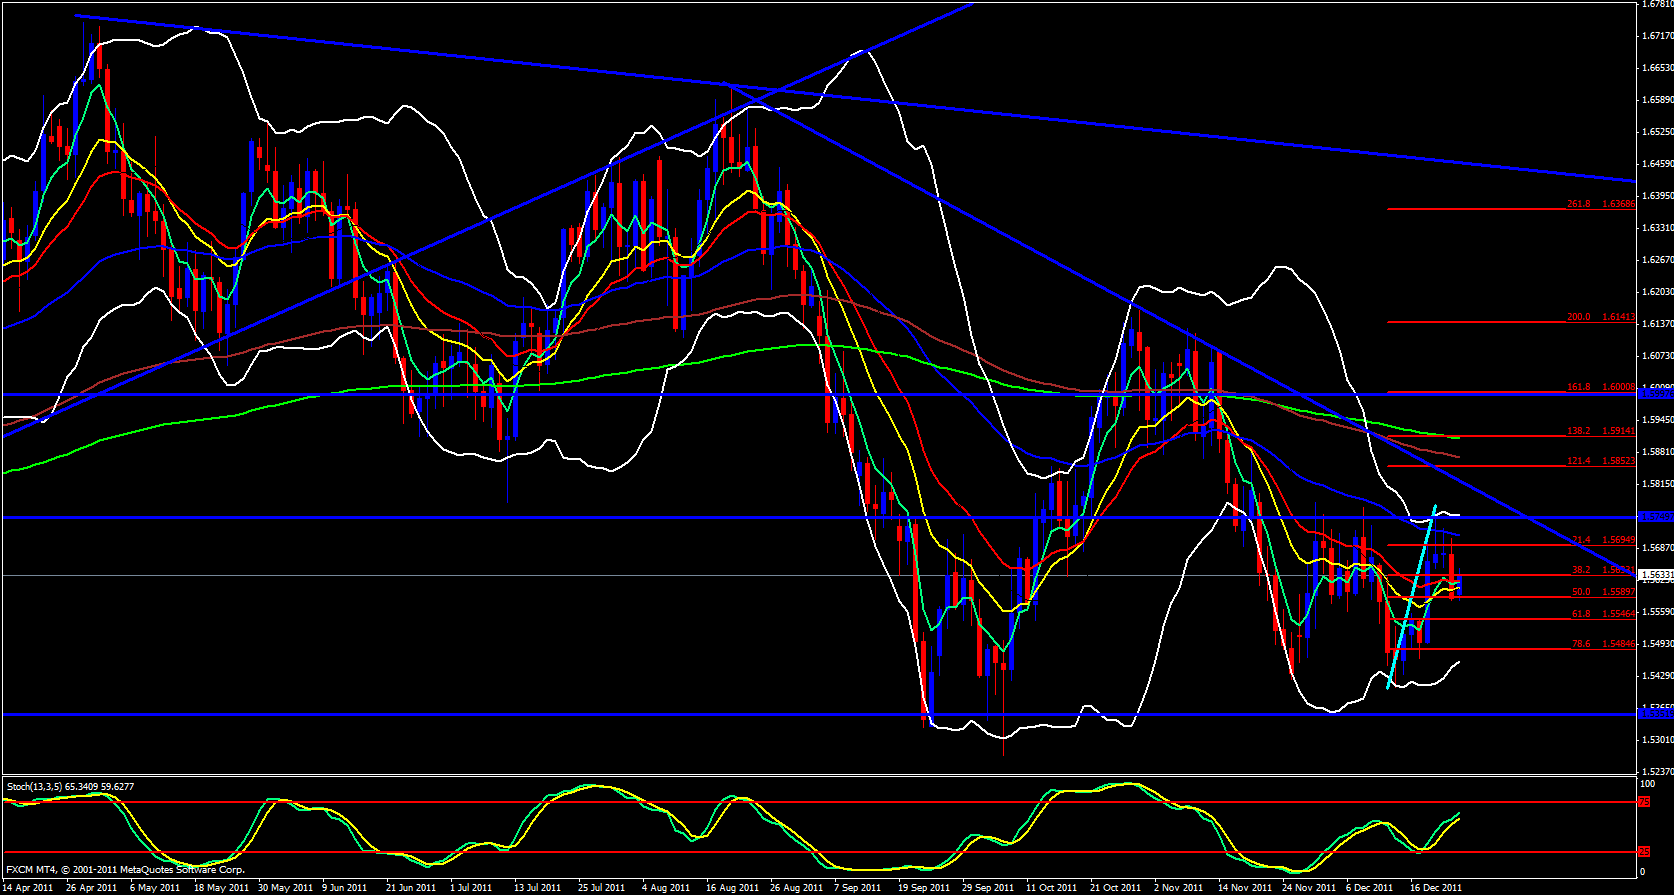Screen dimensions: 1674x895
Task: Click the 19 Sep 2011 date label
Action: tap(924, 887)
